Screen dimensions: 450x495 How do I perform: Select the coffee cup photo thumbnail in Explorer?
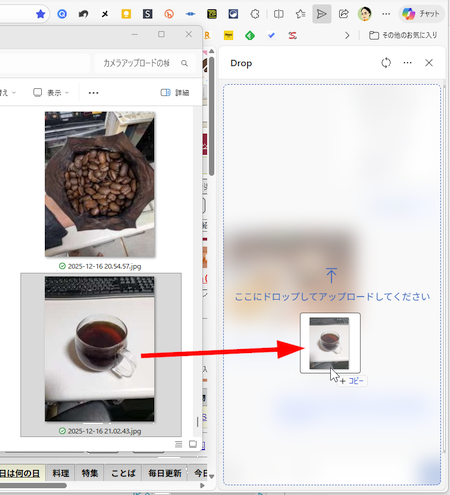pyautogui.click(x=100, y=349)
